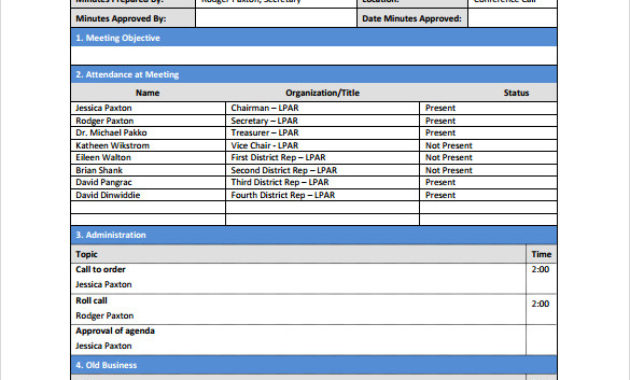630x380 pixels.
Task: Click the 'Call to order' topic
Action: (100, 270)
